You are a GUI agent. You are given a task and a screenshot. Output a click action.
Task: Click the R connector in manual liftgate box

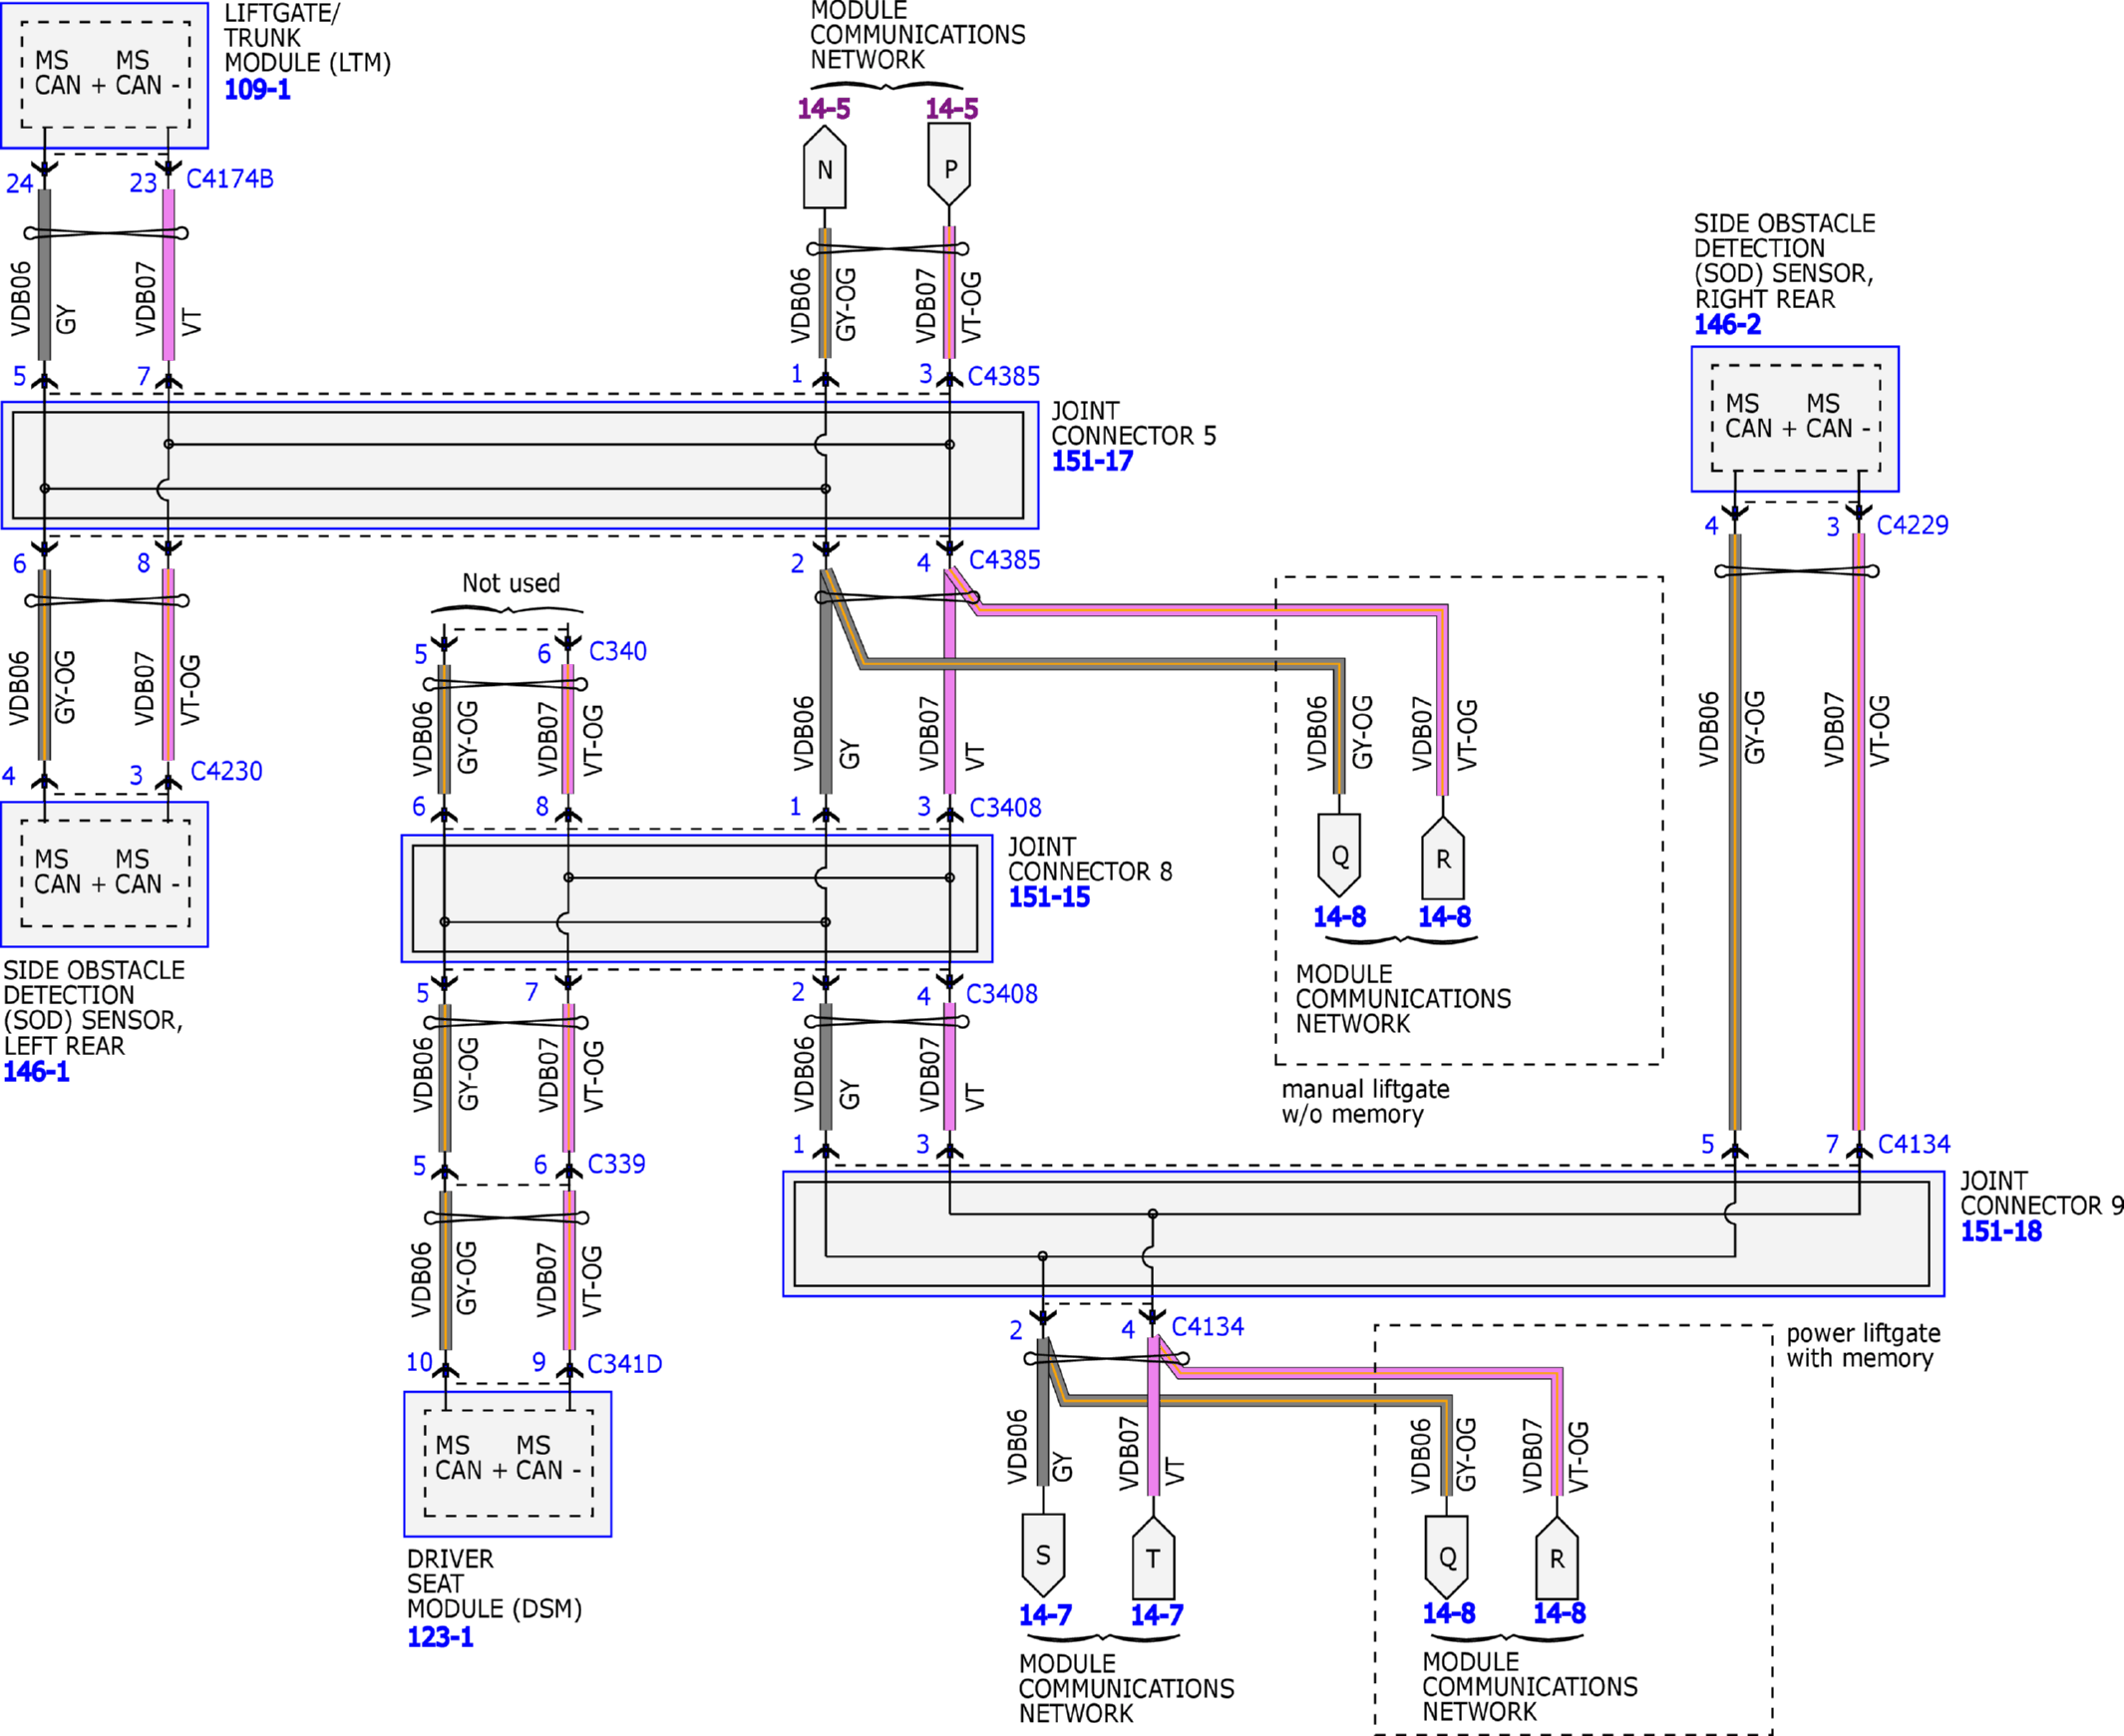1443,857
